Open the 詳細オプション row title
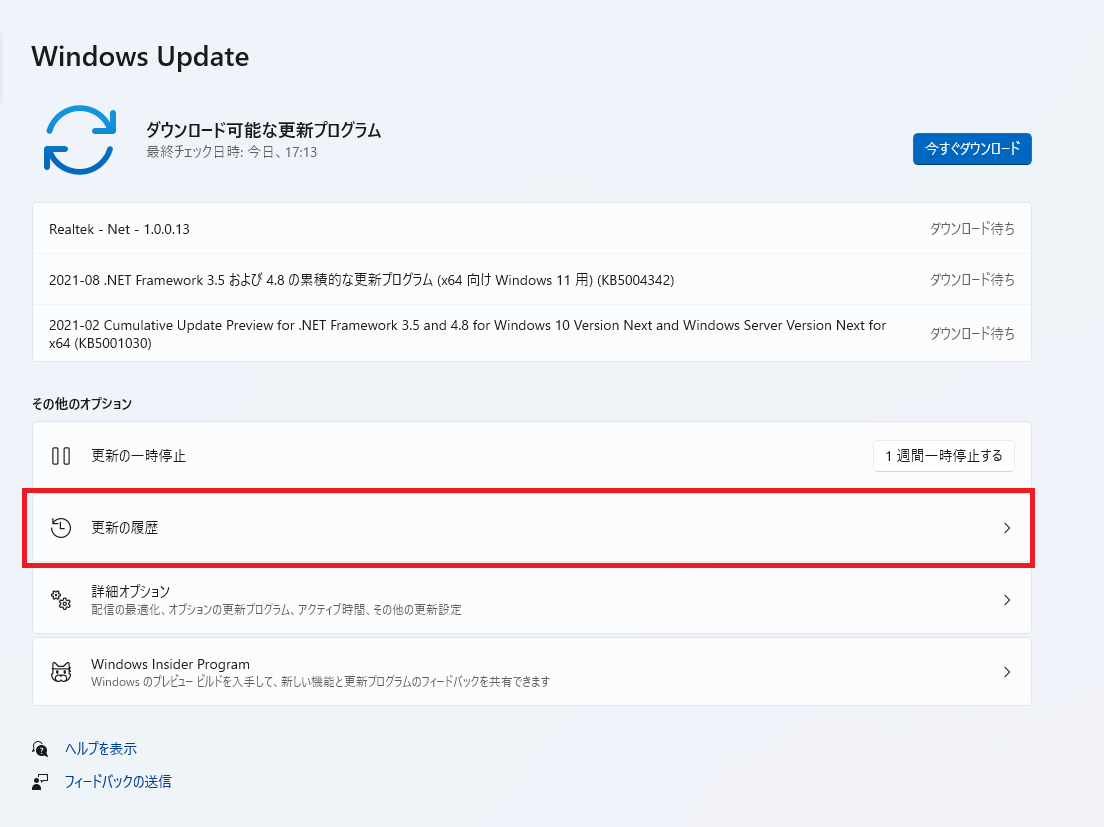The width and height of the screenshot is (1104, 827). pyautogui.click(x=130, y=591)
